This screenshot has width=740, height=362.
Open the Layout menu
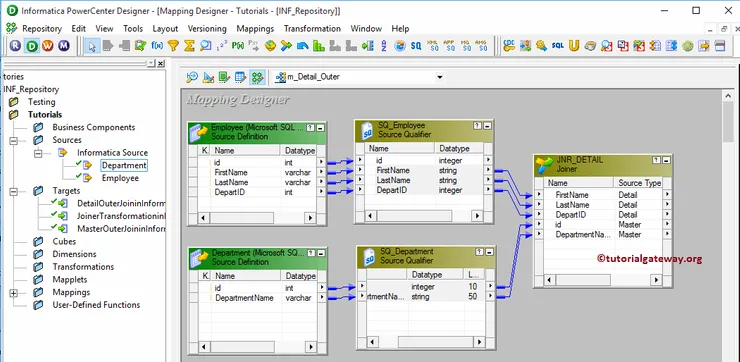click(x=165, y=28)
